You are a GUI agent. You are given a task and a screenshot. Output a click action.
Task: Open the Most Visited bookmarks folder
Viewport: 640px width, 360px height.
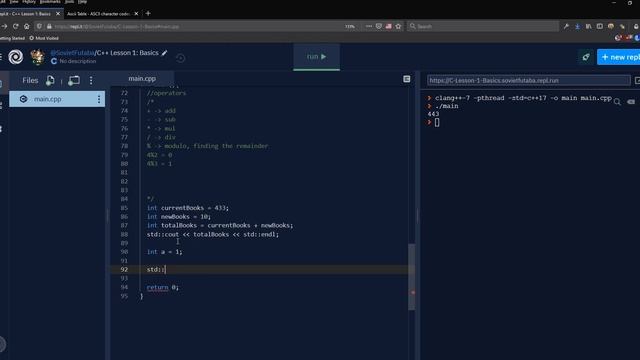pos(44,38)
